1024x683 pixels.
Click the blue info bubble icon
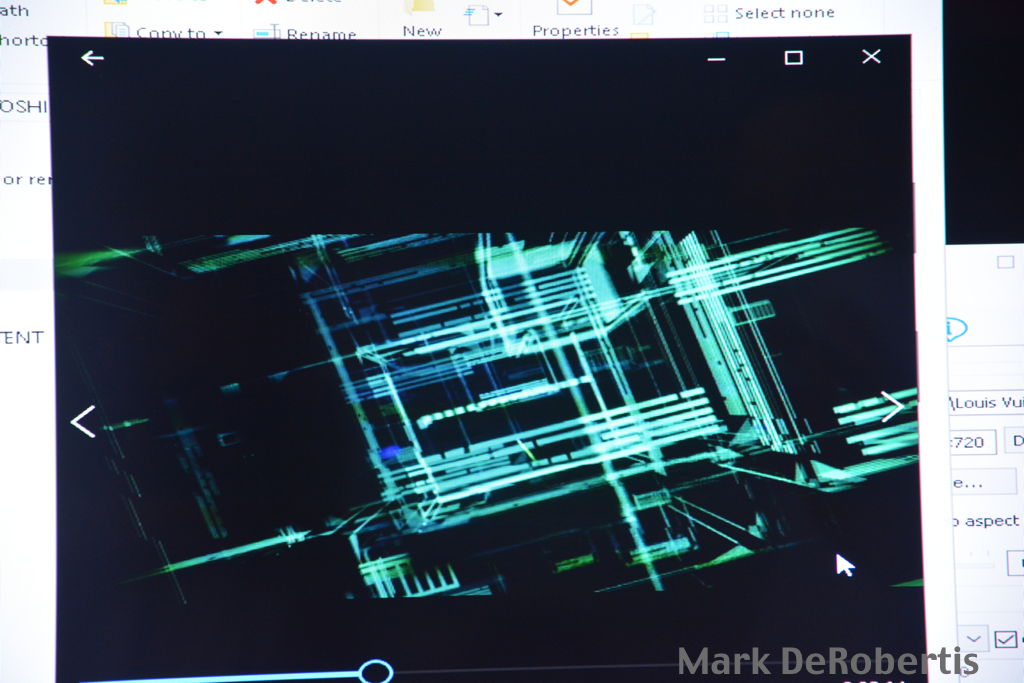point(954,329)
